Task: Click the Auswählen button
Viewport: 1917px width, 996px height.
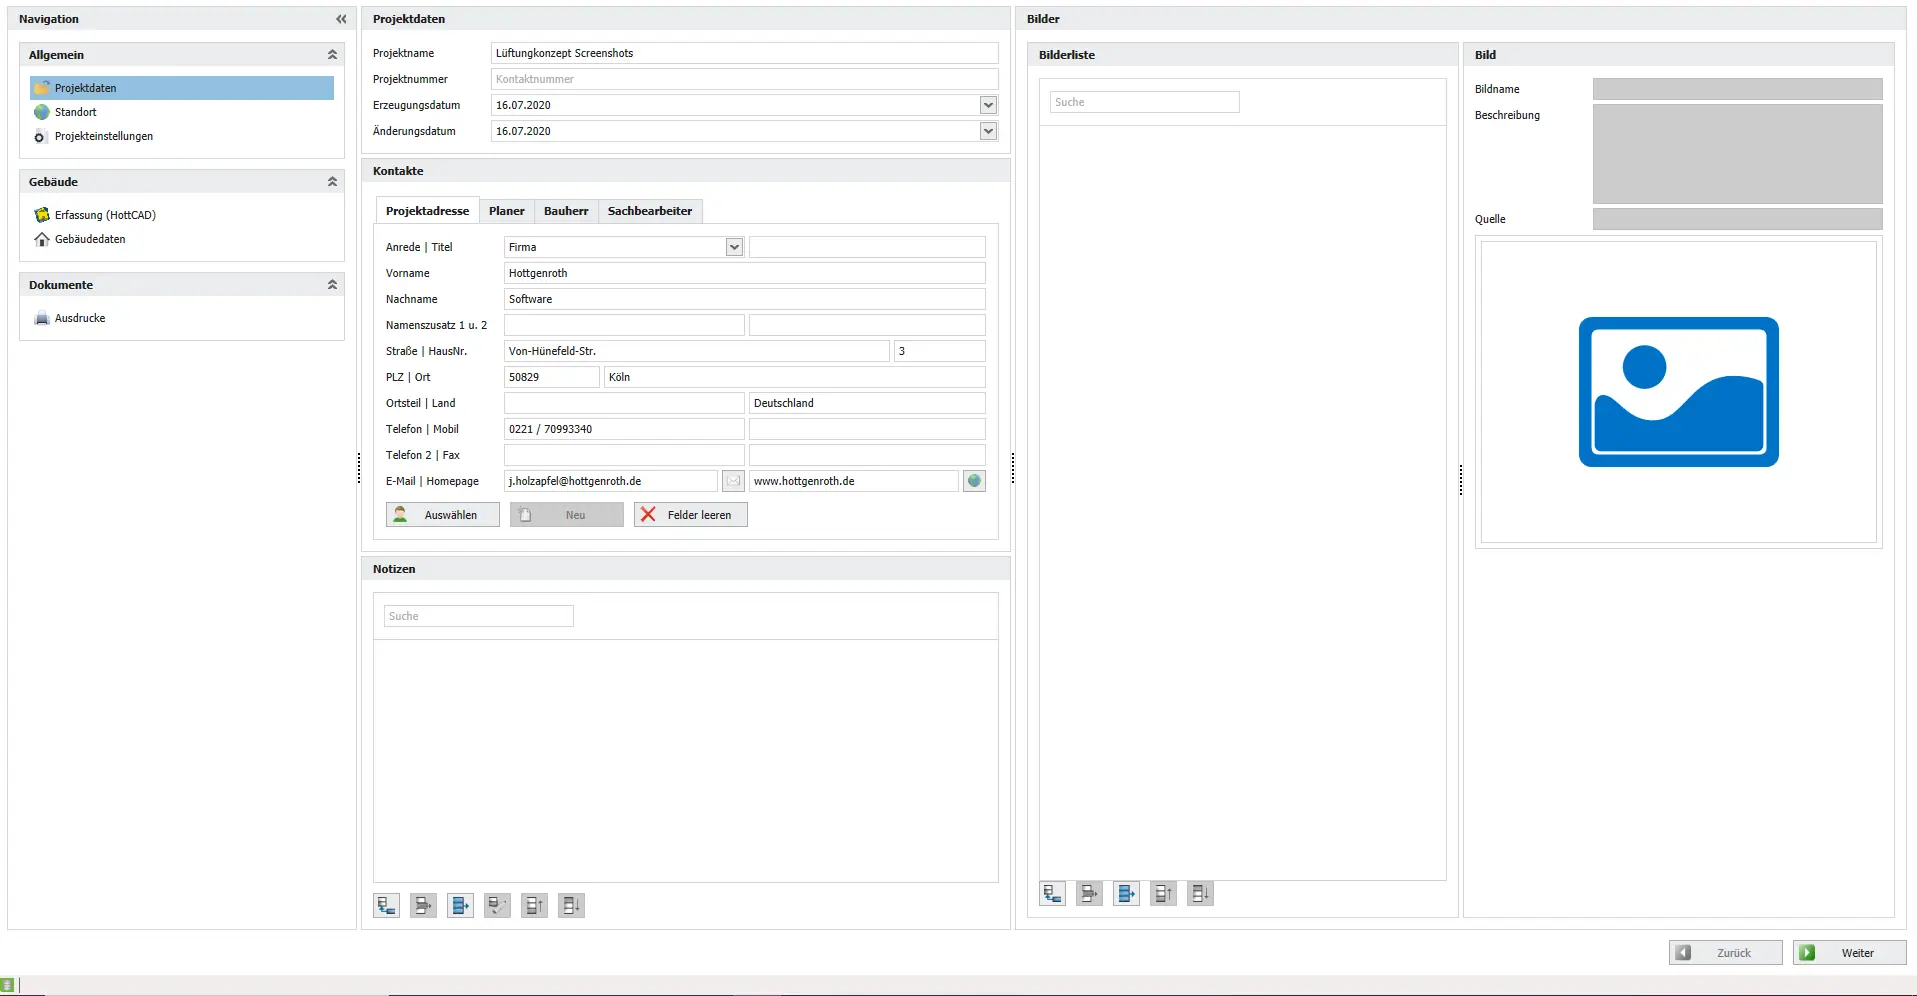Action: point(443,515)
